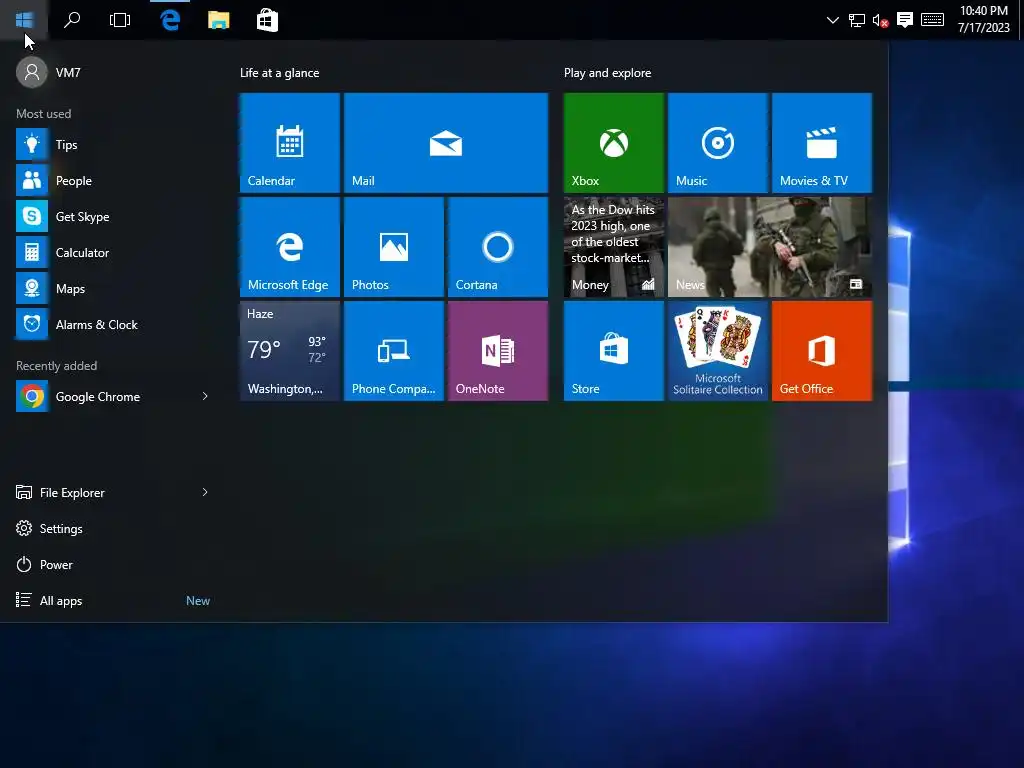Select Get Skype in Most used
Image resolution: width=1024 pixels, height=768 pixels.
pos(112,216)
